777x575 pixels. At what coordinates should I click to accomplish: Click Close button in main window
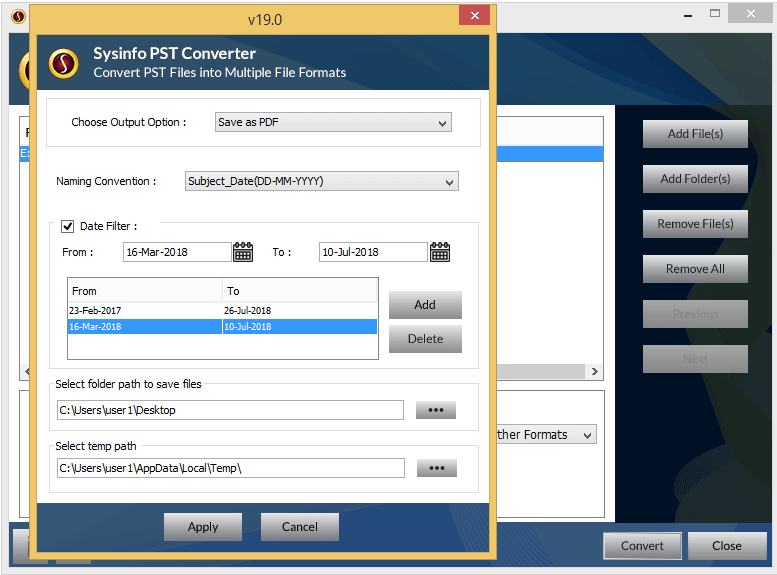coord(727,546)
